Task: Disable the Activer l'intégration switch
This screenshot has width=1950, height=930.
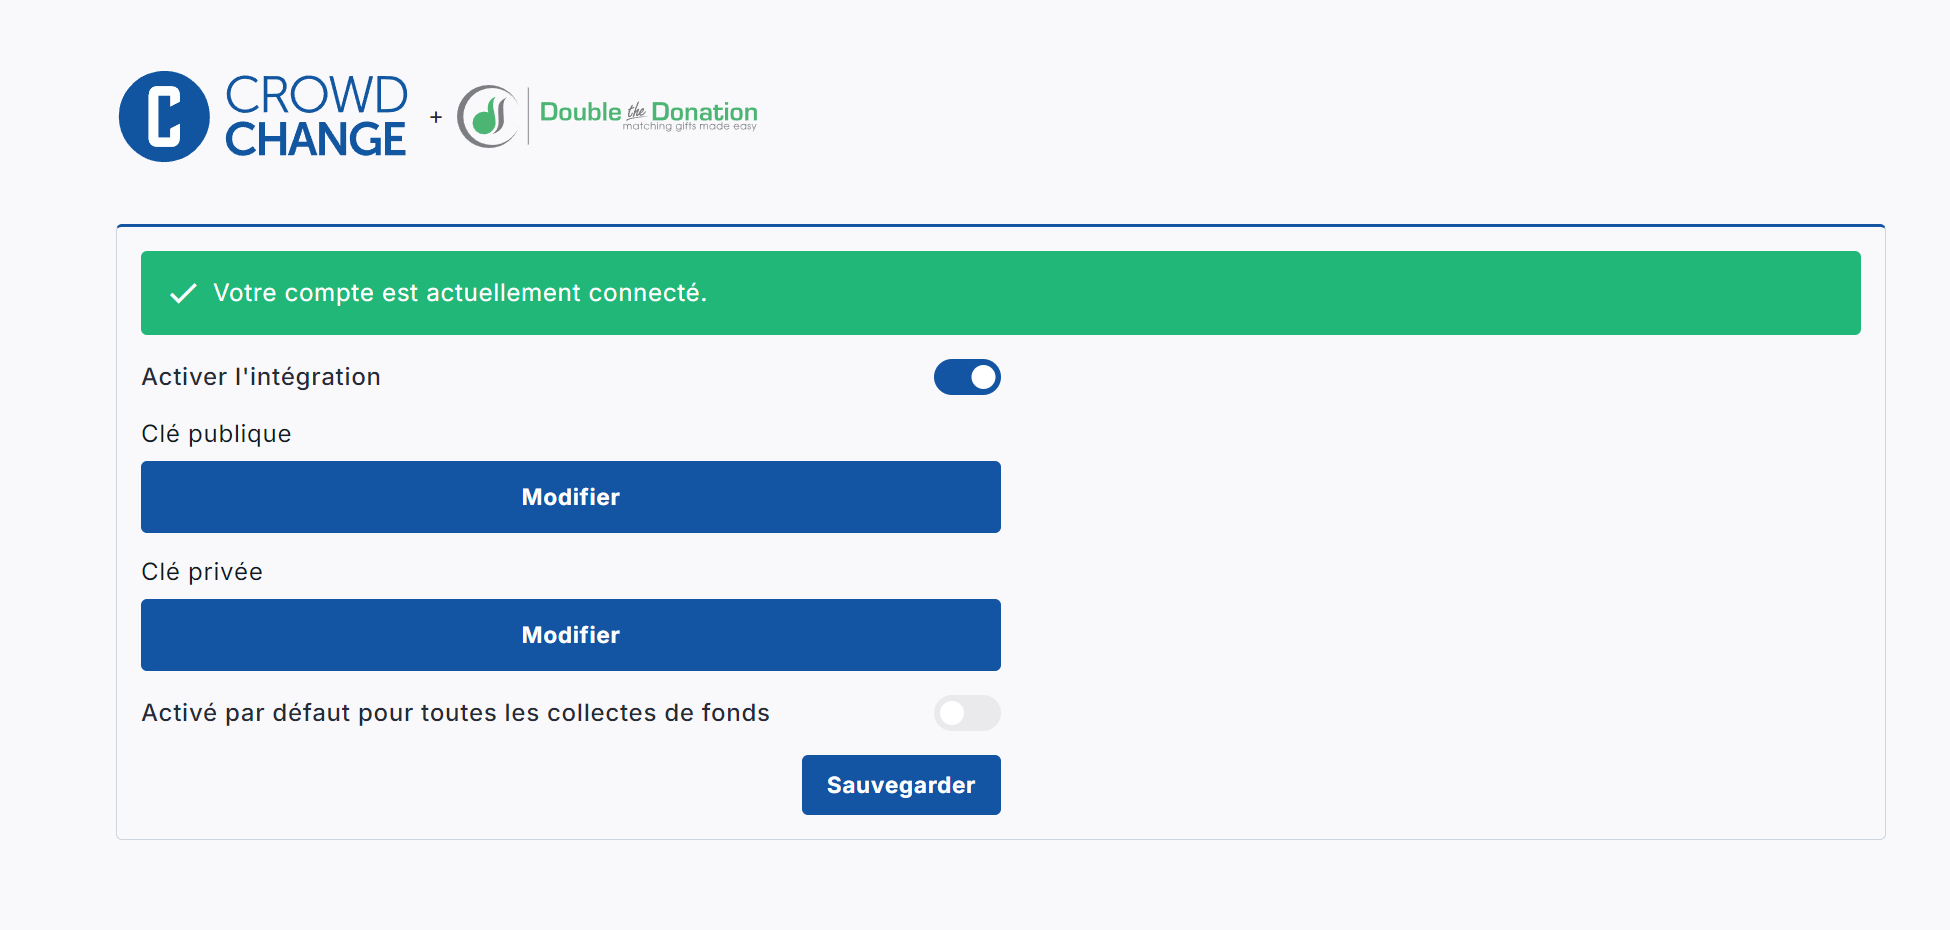Action: point(967,377)
